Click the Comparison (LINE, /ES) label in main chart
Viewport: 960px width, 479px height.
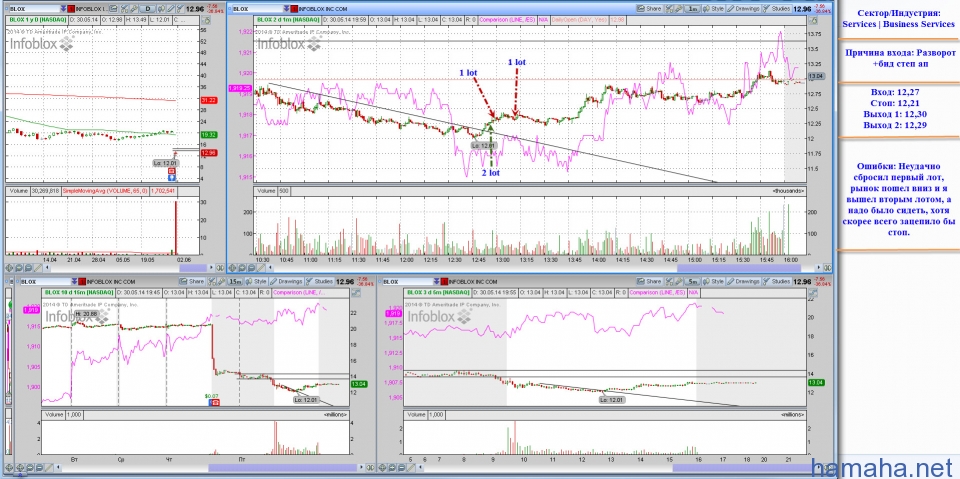pos(507,20)
